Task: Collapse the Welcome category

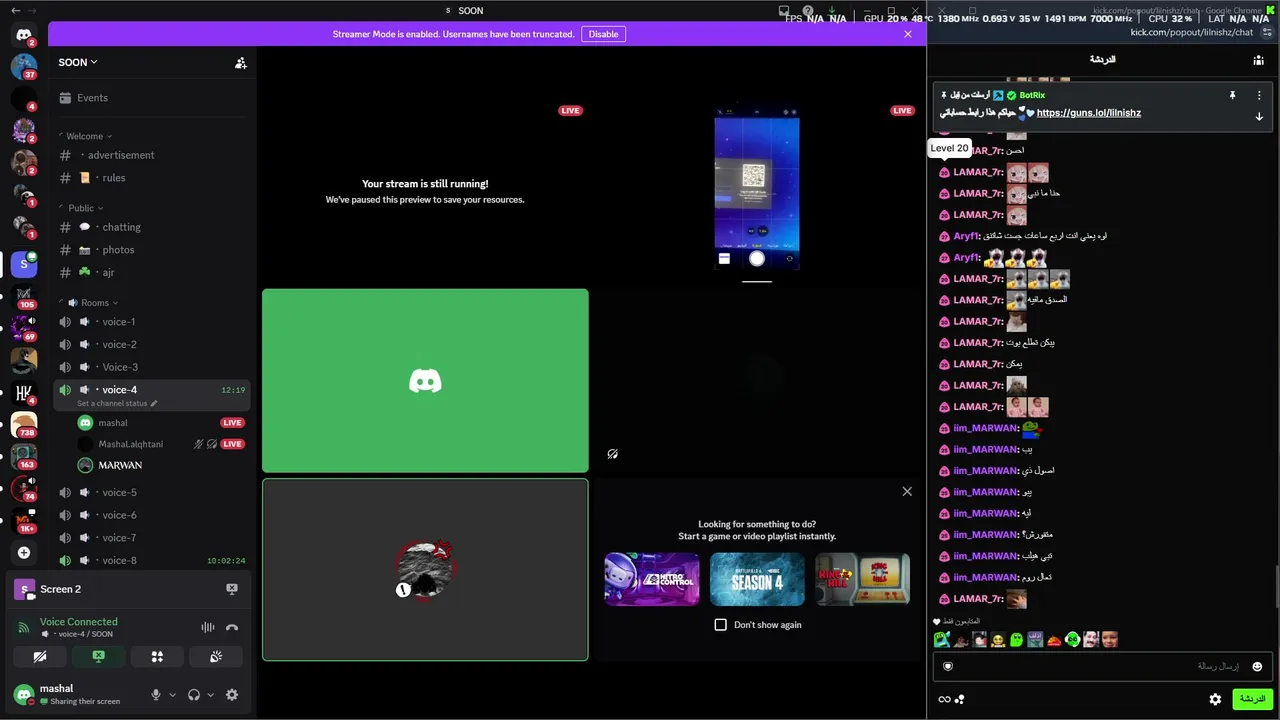Action: [x=89, y=136]
